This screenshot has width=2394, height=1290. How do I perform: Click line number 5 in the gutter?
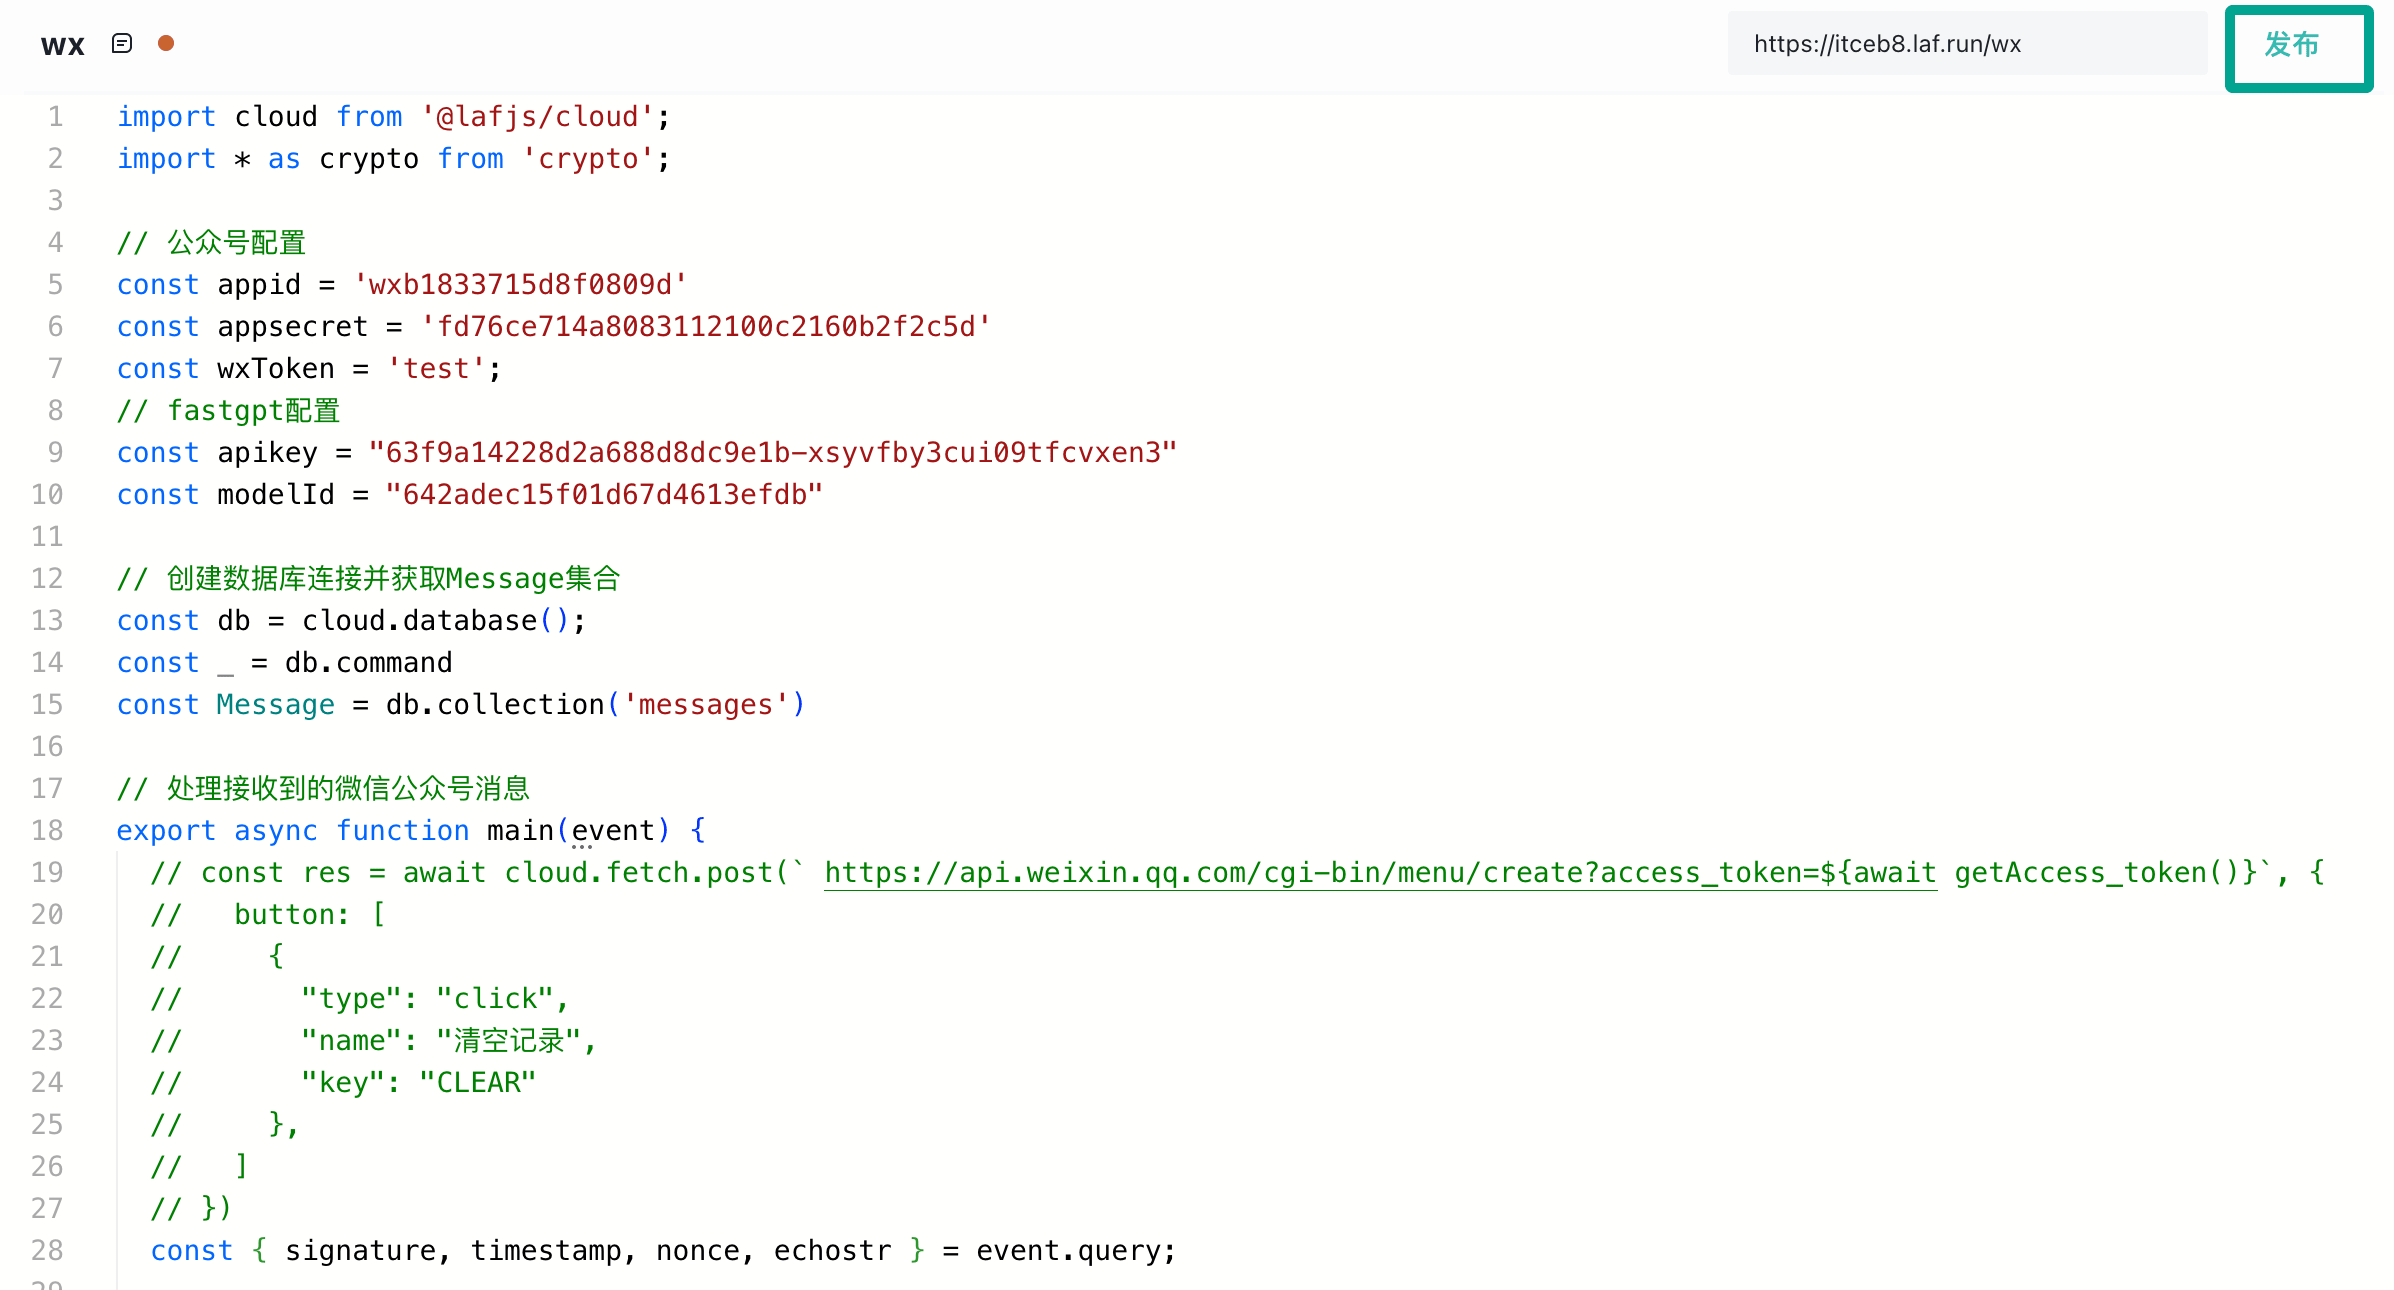point(55,285)
